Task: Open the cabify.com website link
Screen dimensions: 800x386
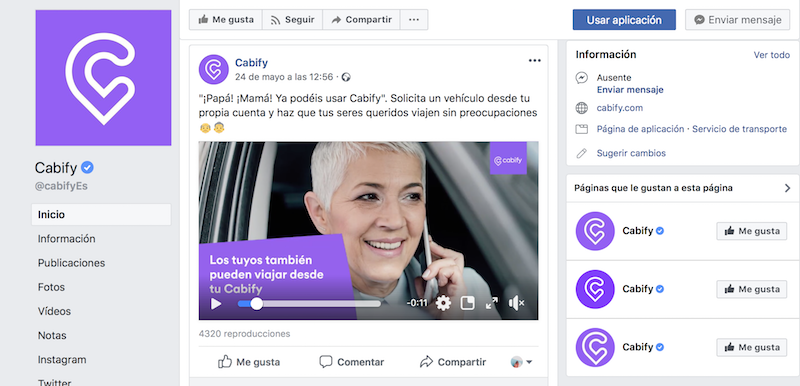Action: point(620,108)
